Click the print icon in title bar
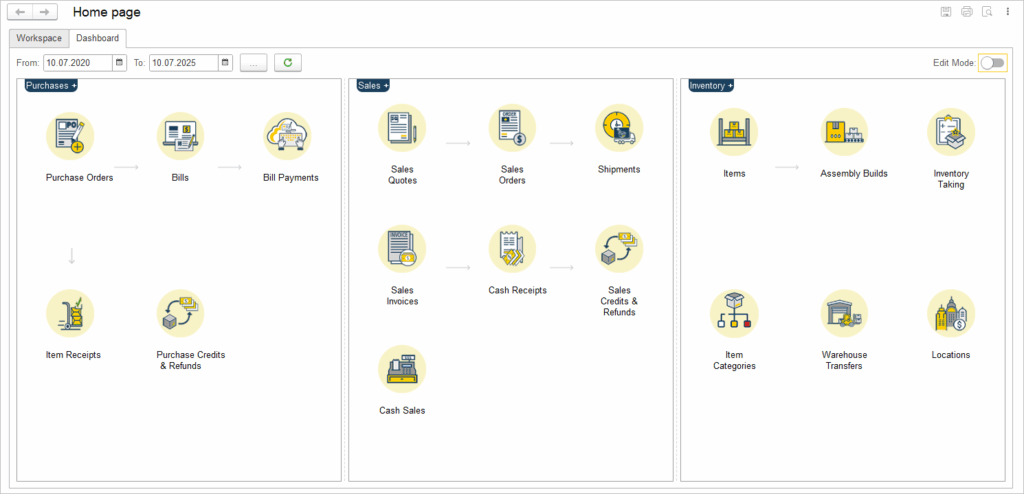The height and width of the screenshot is (494, 1024). coord(967,12)
